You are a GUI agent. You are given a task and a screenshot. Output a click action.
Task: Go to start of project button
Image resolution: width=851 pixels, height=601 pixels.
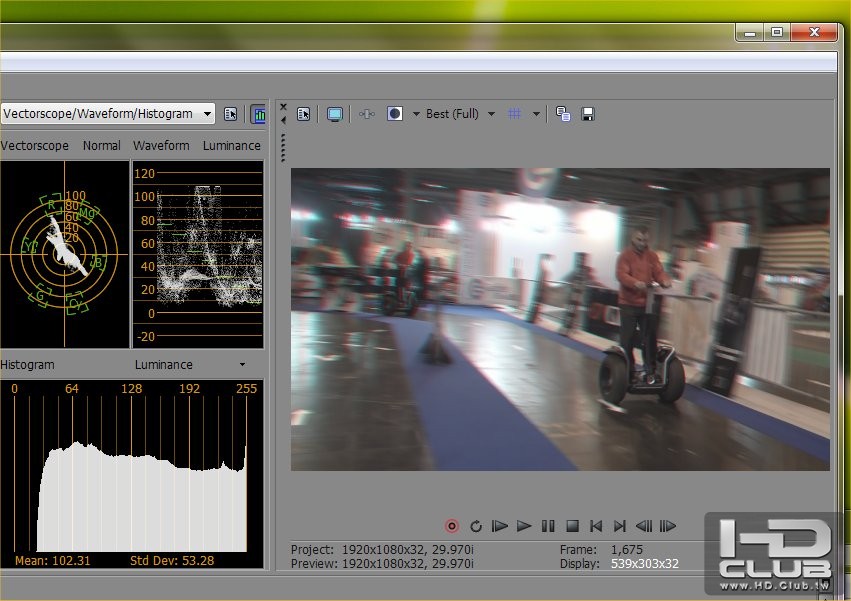pyautogui.click(x=596, y=526)
